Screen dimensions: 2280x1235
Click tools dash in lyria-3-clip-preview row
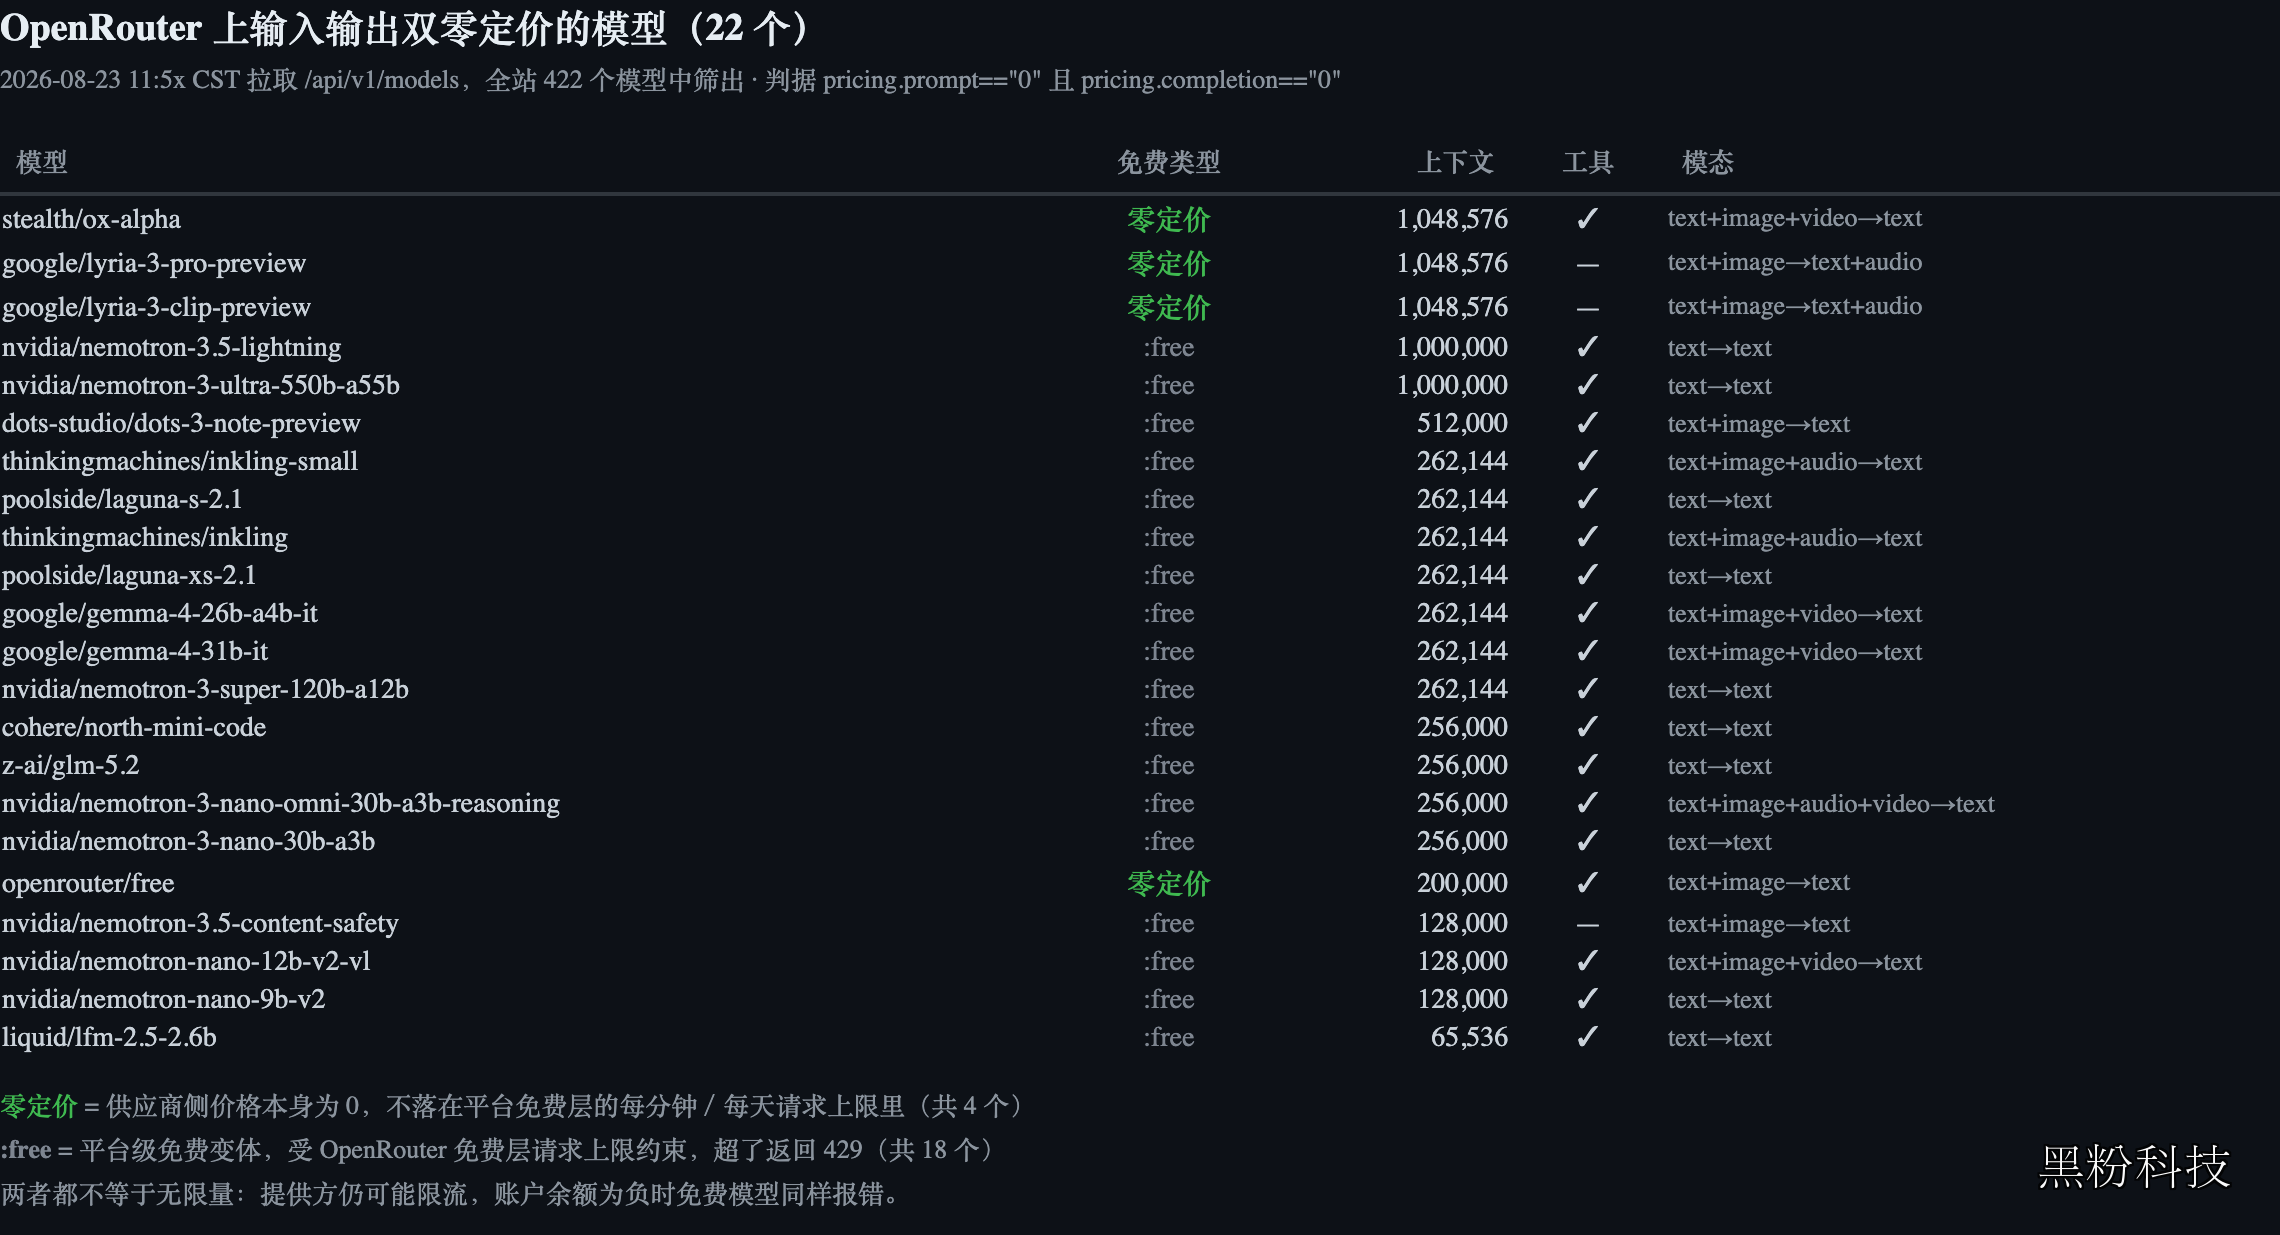coord(1588,309)
